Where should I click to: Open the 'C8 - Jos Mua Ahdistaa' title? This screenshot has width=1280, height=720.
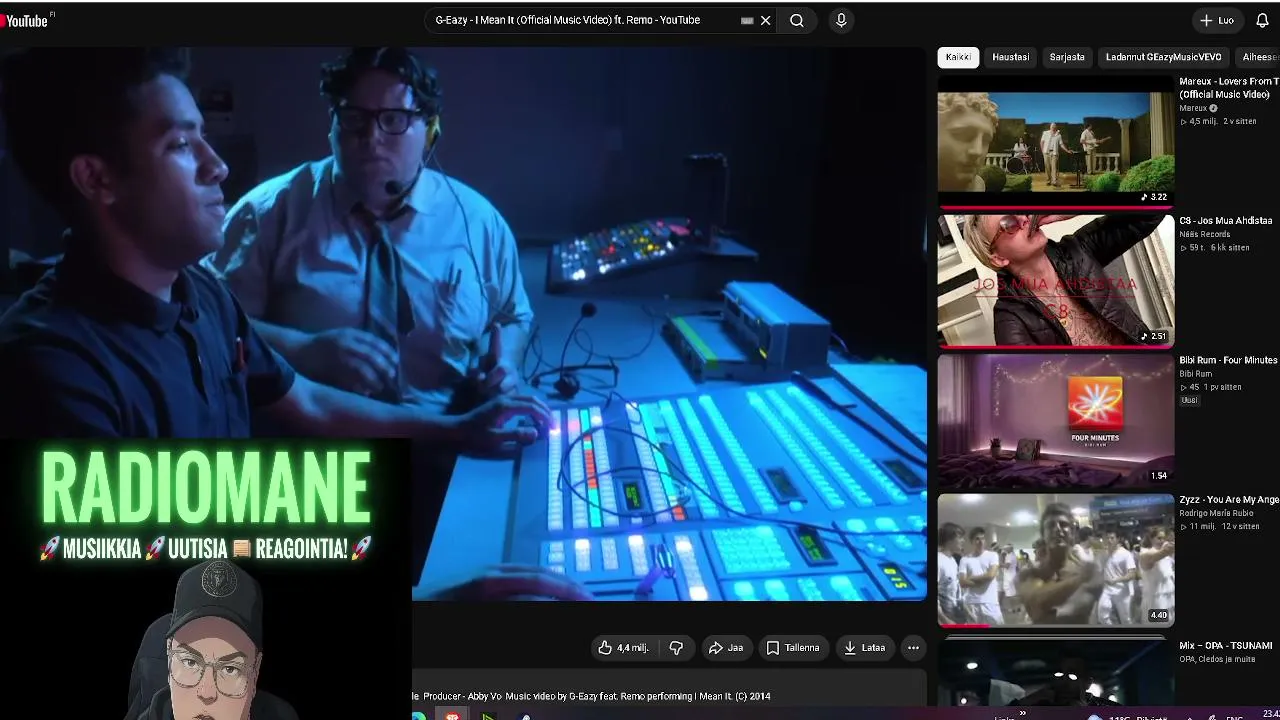[x=1226, y=221]
